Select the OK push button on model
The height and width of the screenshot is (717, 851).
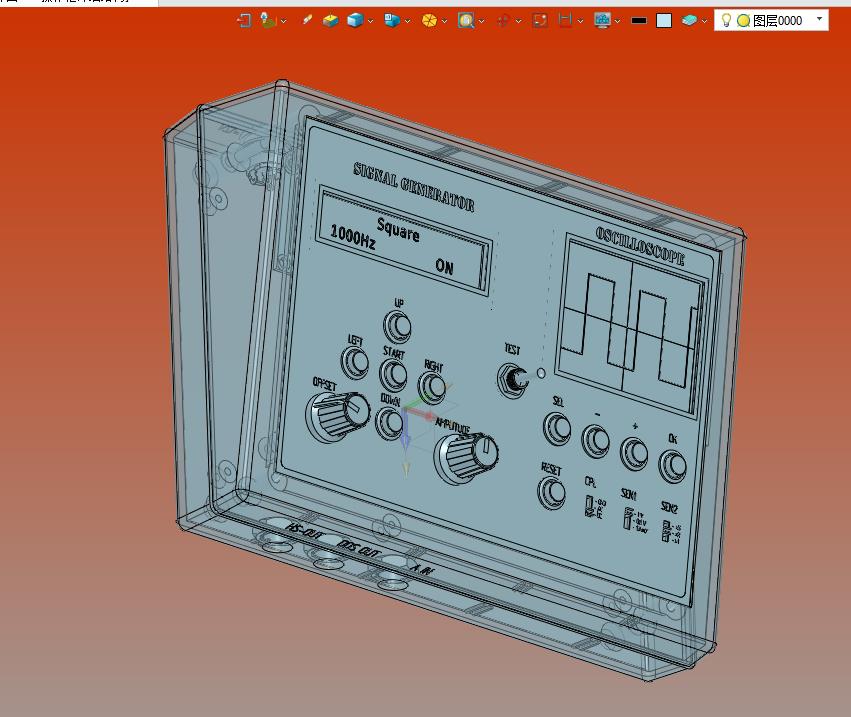(x=672, y=466)
